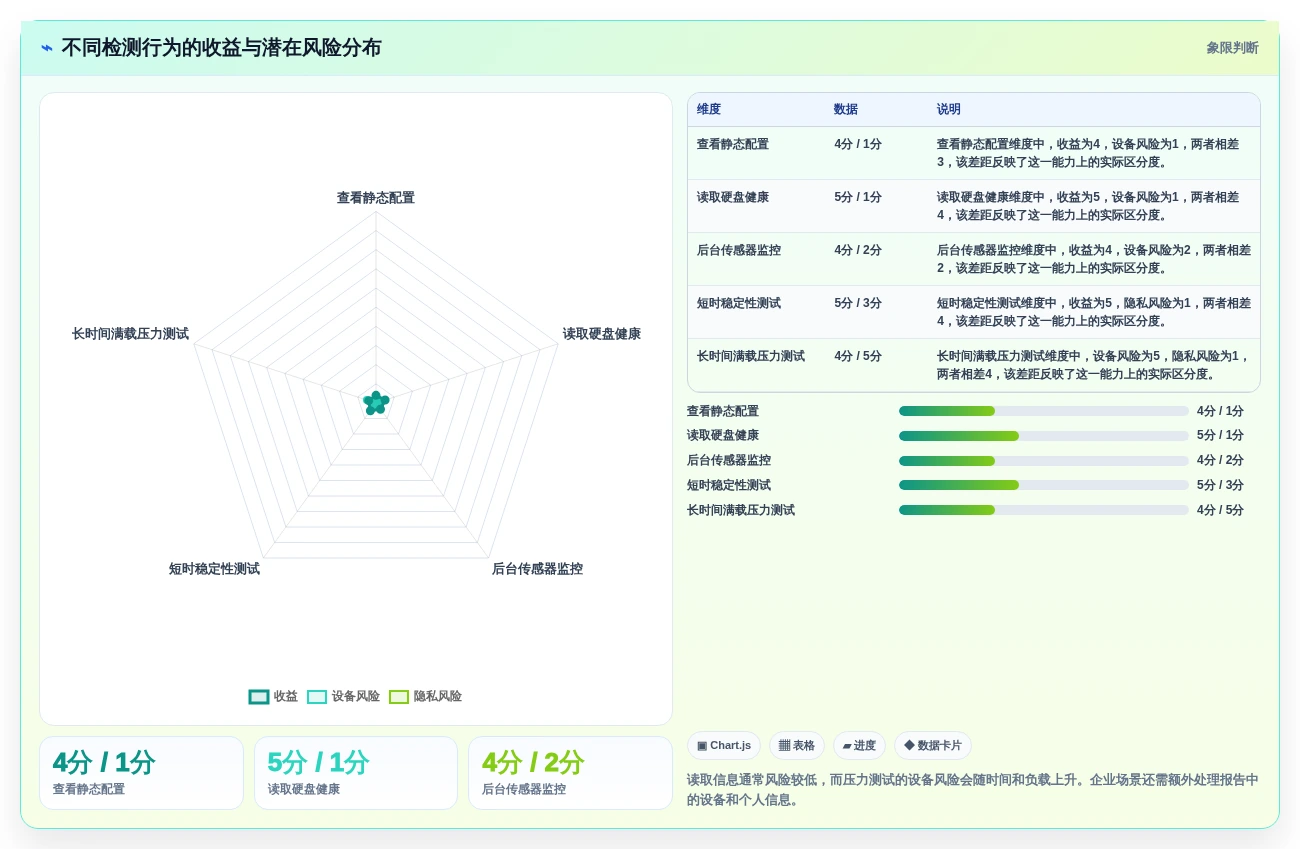The image size is (1300, 849).
Task: Click the 读取硬盘健康 radar axis label
Action: (602, 334)
